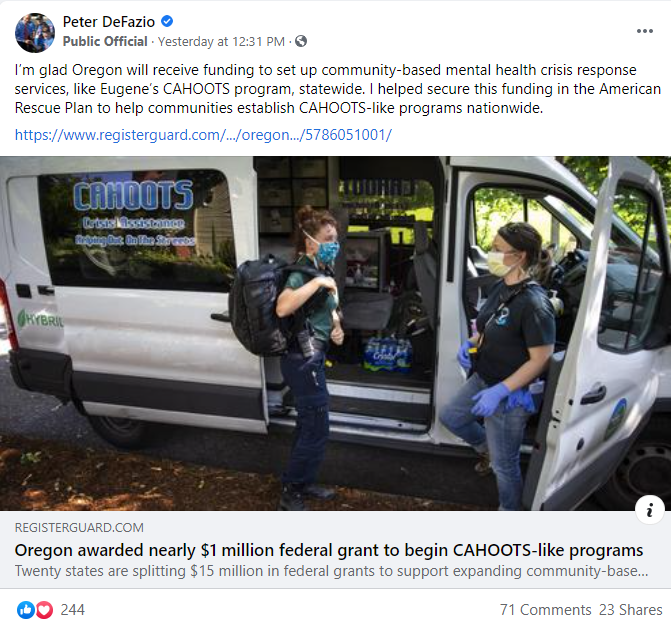Click the blue Like reaction icon
This screenshot has width=671, height=628.
(26, 610)
